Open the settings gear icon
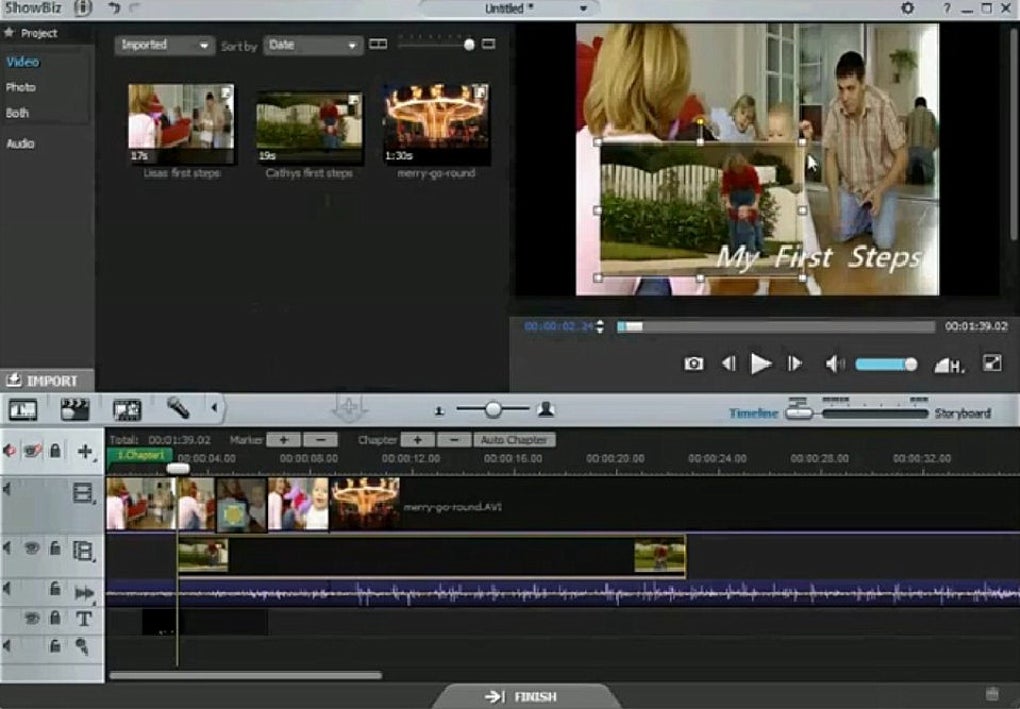 [x=907, y=8]
